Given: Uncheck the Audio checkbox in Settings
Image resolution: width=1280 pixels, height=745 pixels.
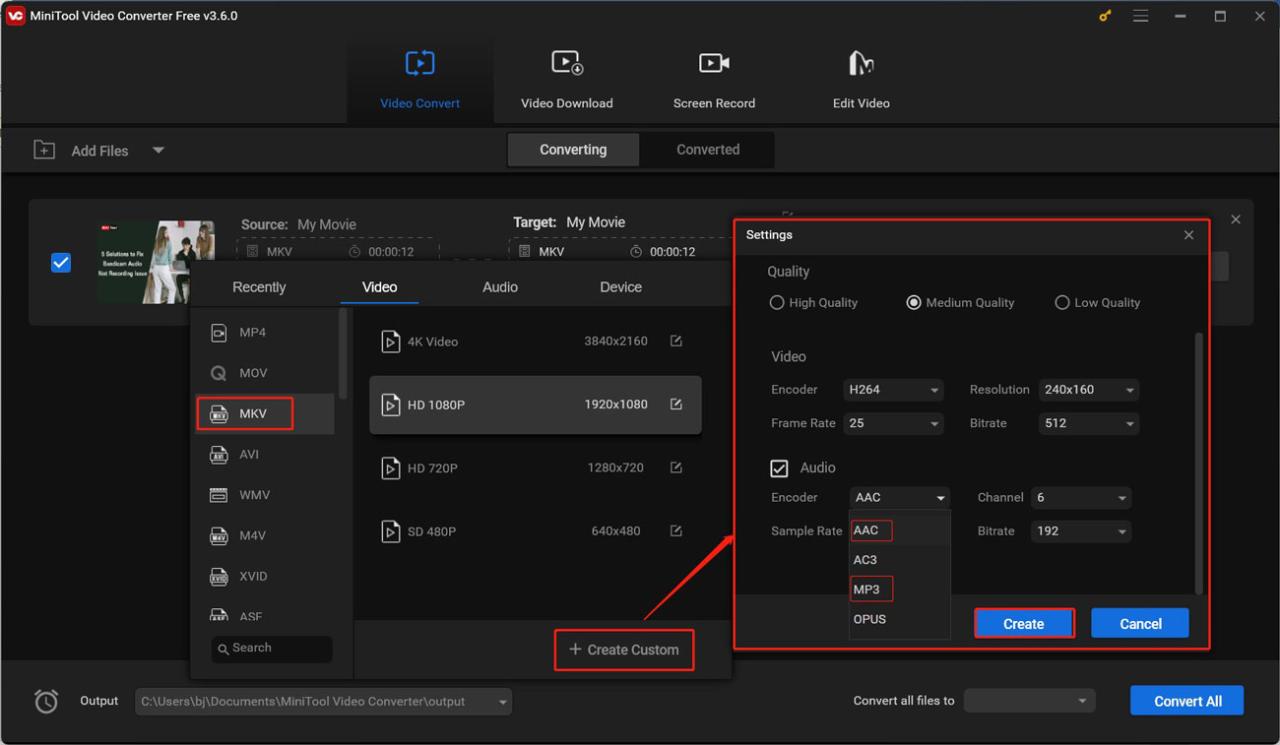Looking at the screenshot, I should pos(780,468).
